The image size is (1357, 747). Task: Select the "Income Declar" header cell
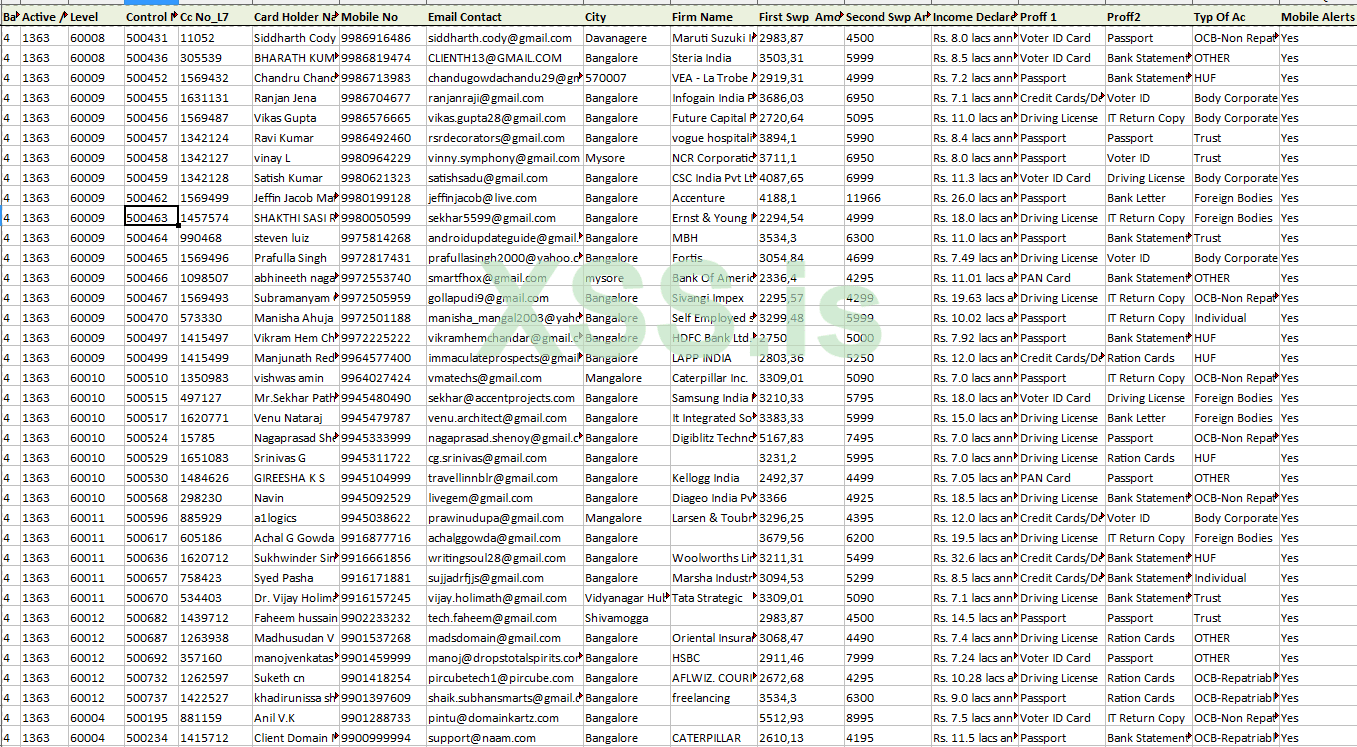tap(974, 17)
